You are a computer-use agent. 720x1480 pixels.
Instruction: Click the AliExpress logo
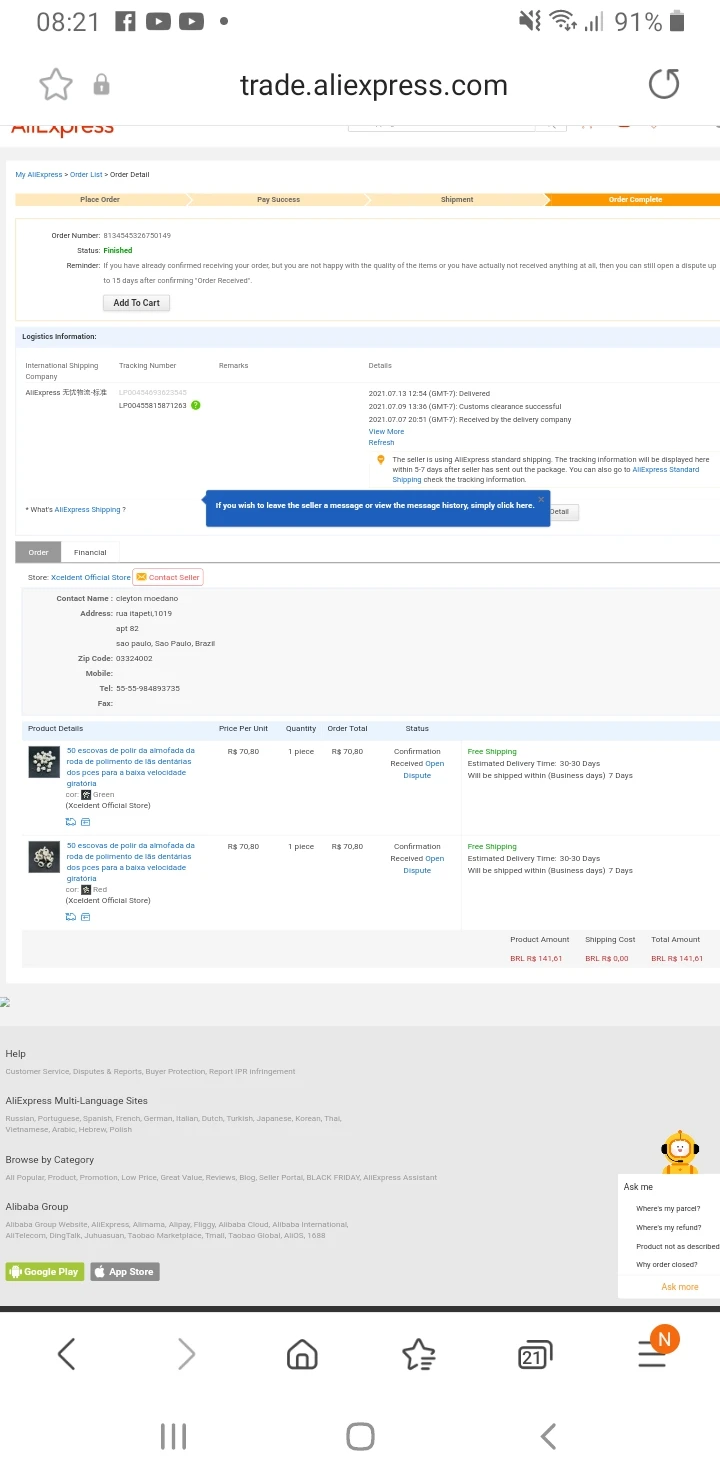point(62,130)
